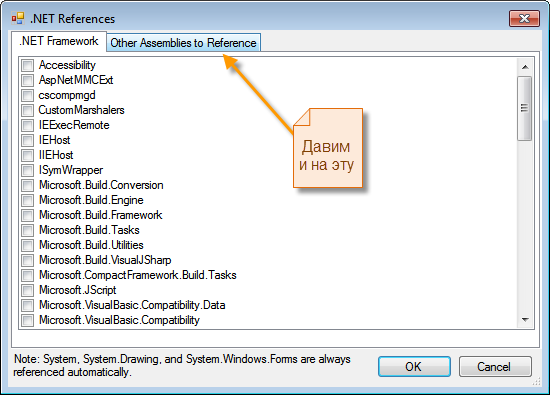Toggle the ISymWrapper checkbox

click(x=27, y=170)
